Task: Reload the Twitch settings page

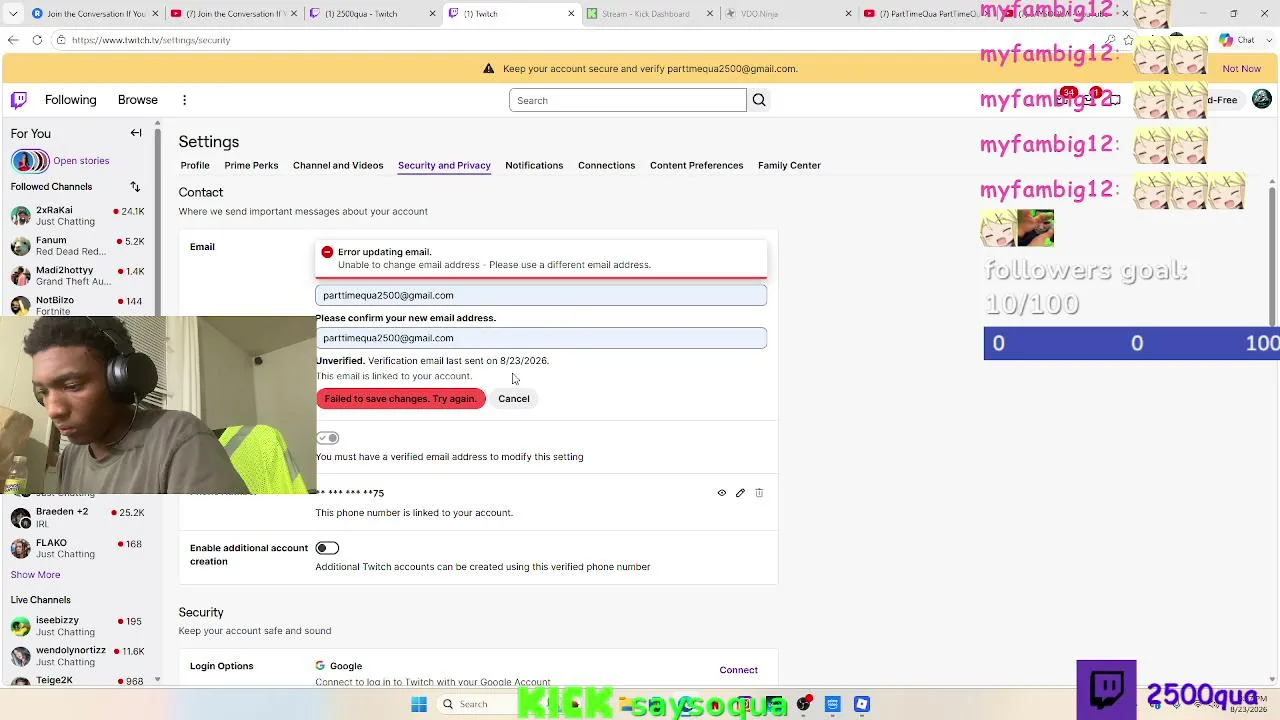Action: pyautogui.click(x=37, y=40)
